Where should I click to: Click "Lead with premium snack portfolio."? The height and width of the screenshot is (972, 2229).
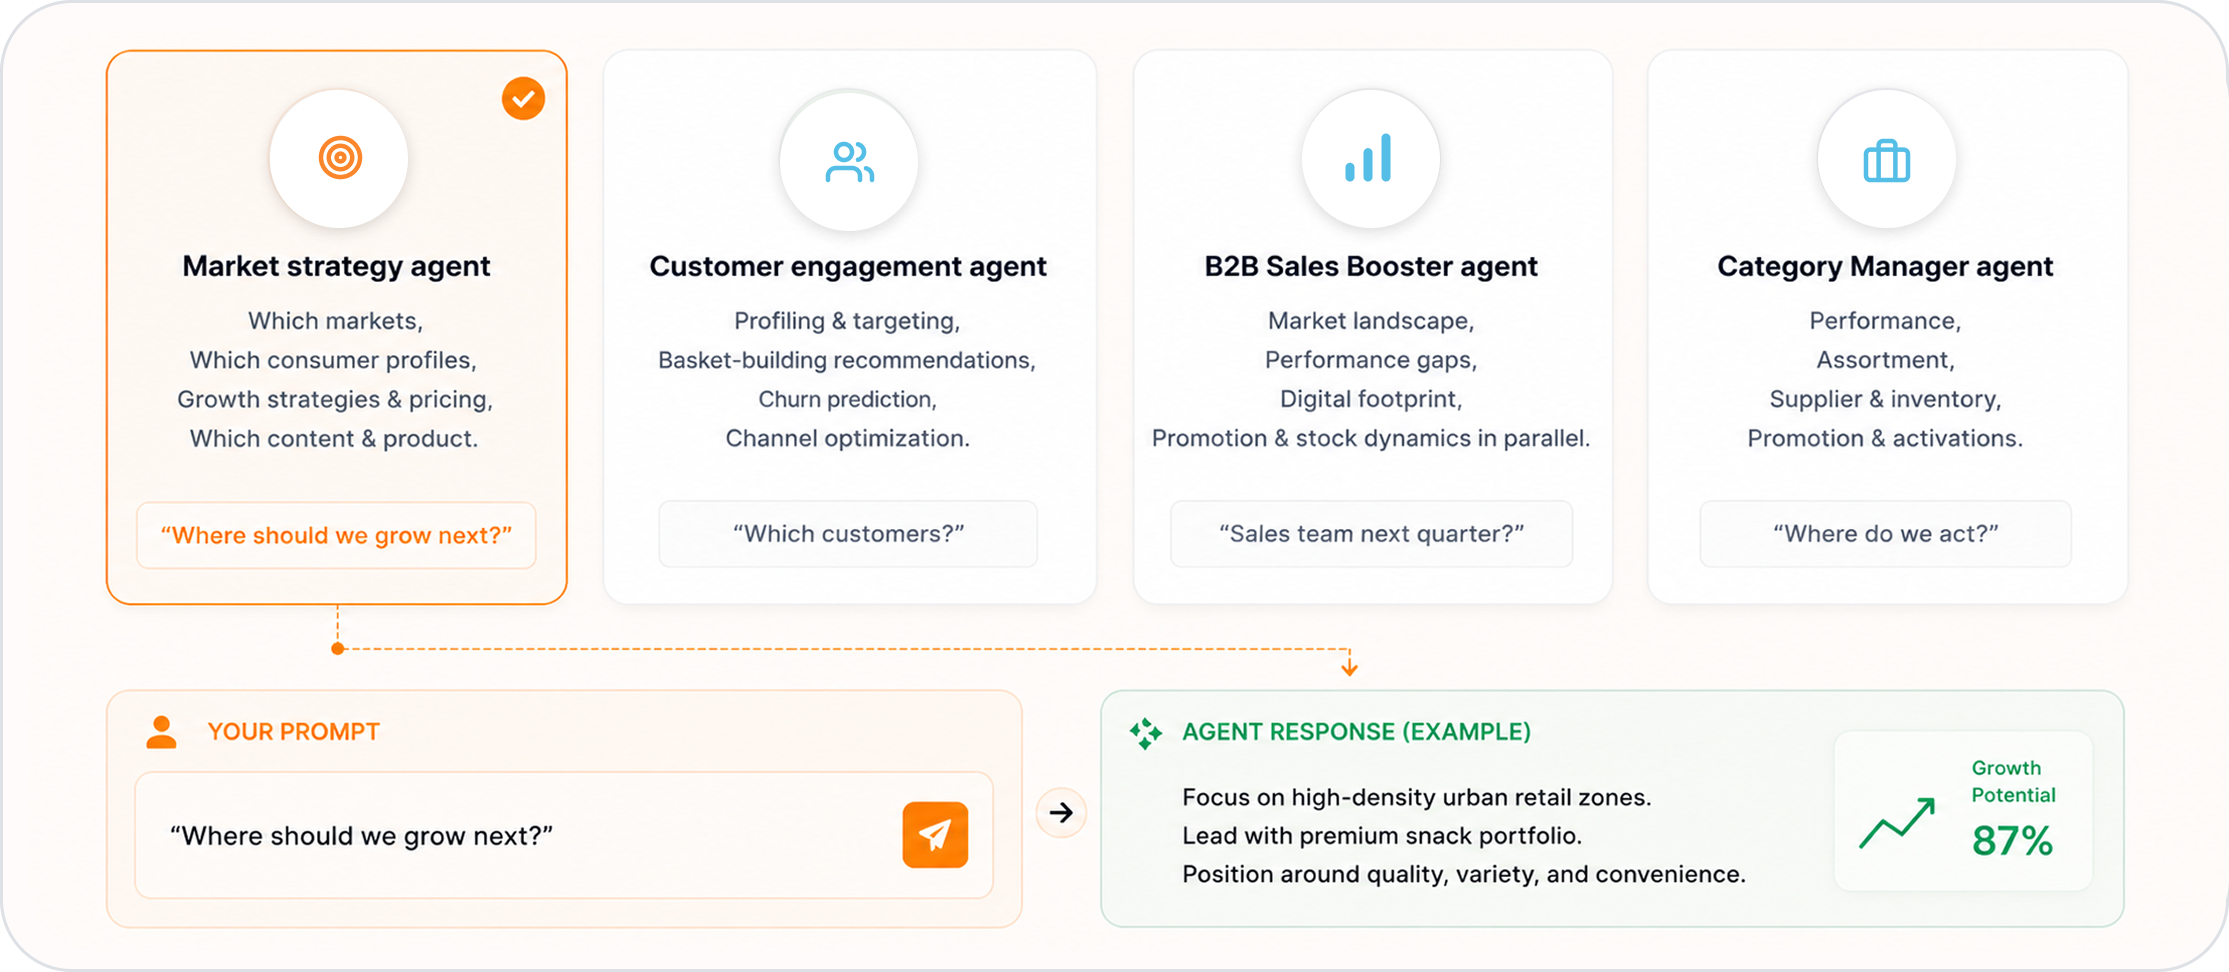pos(1382,836)
